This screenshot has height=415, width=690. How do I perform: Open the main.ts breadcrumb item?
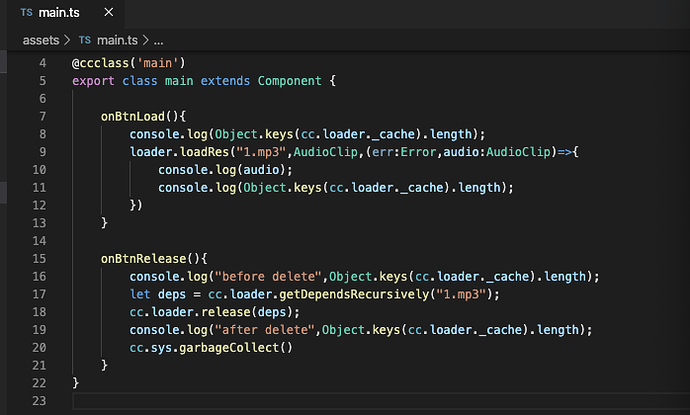tap(116, 40)
